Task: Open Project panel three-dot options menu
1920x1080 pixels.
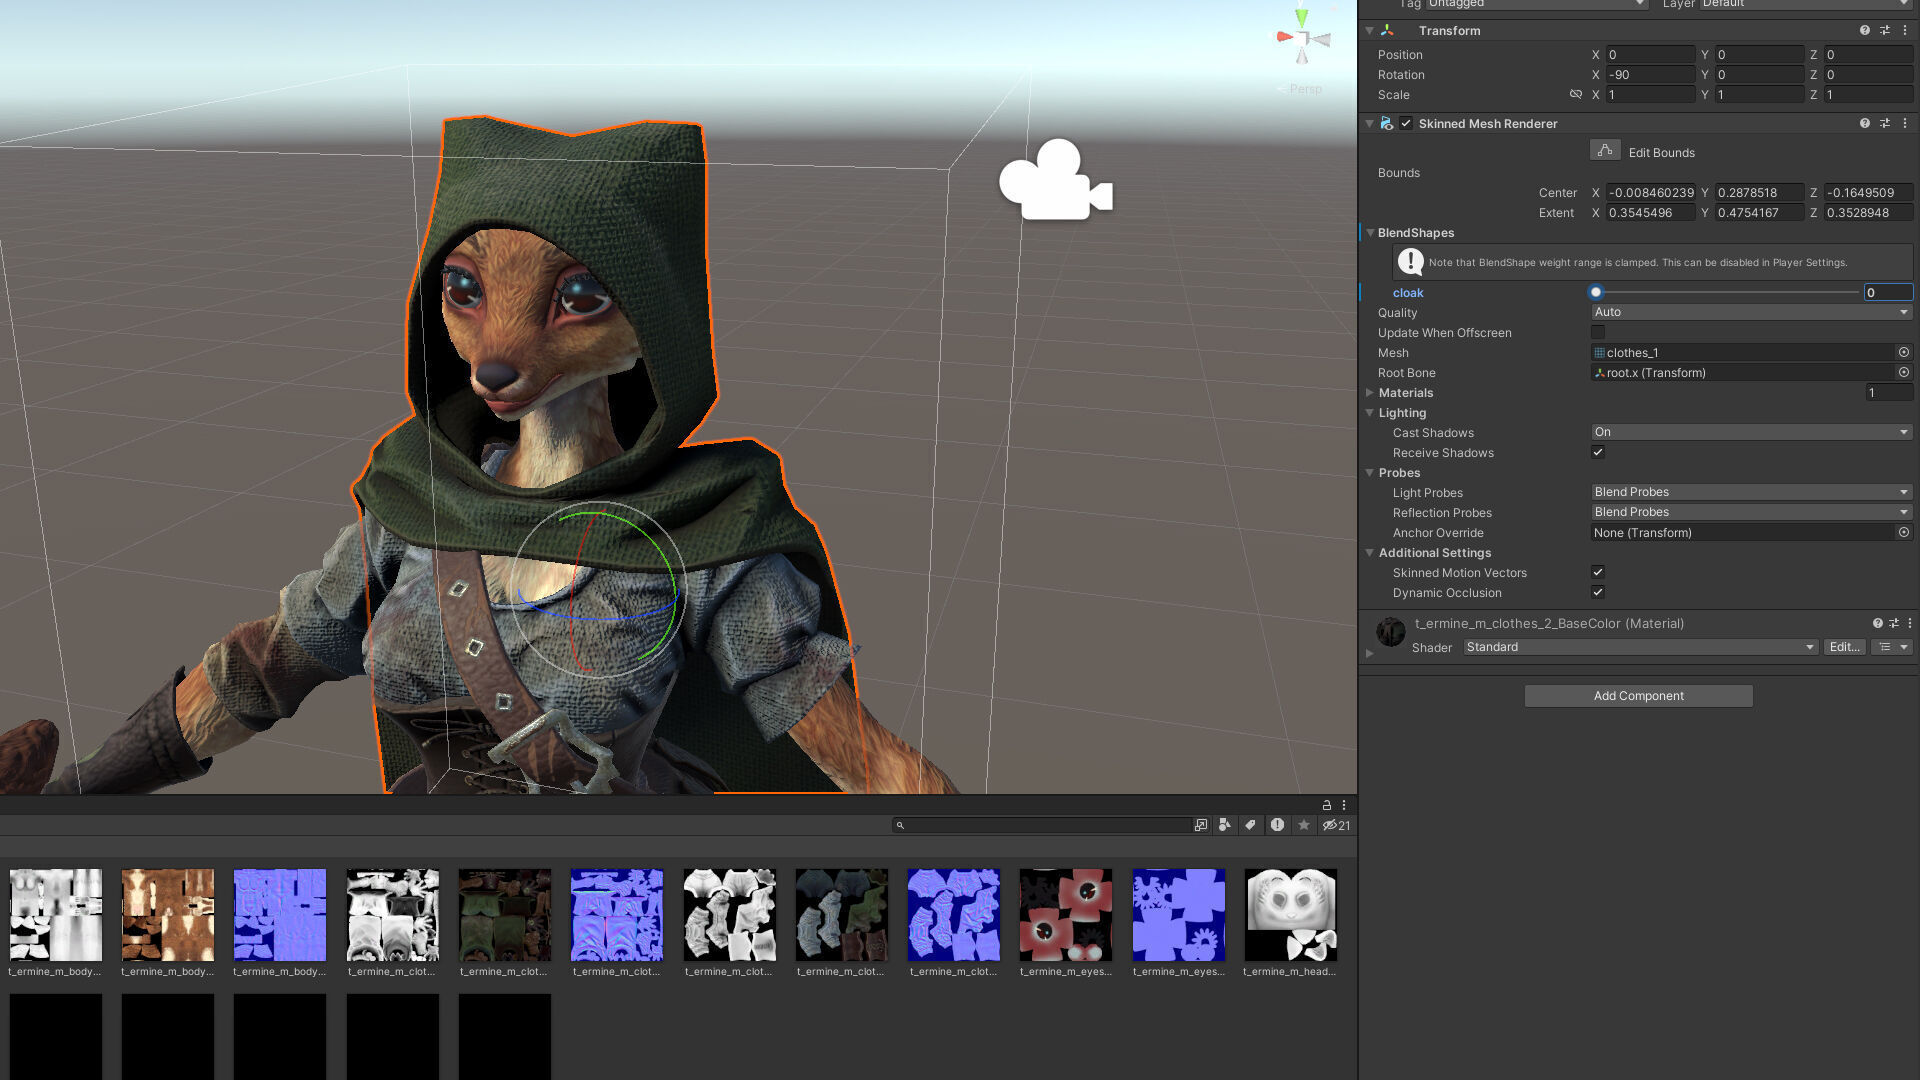Action: pos(1344,805)
